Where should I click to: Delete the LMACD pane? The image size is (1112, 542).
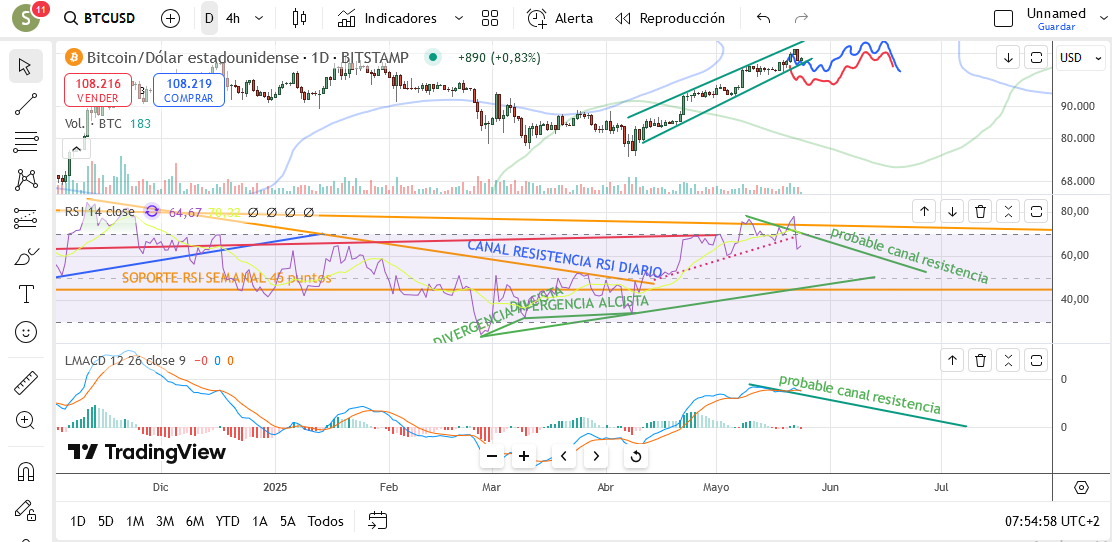tap(981, 360)
